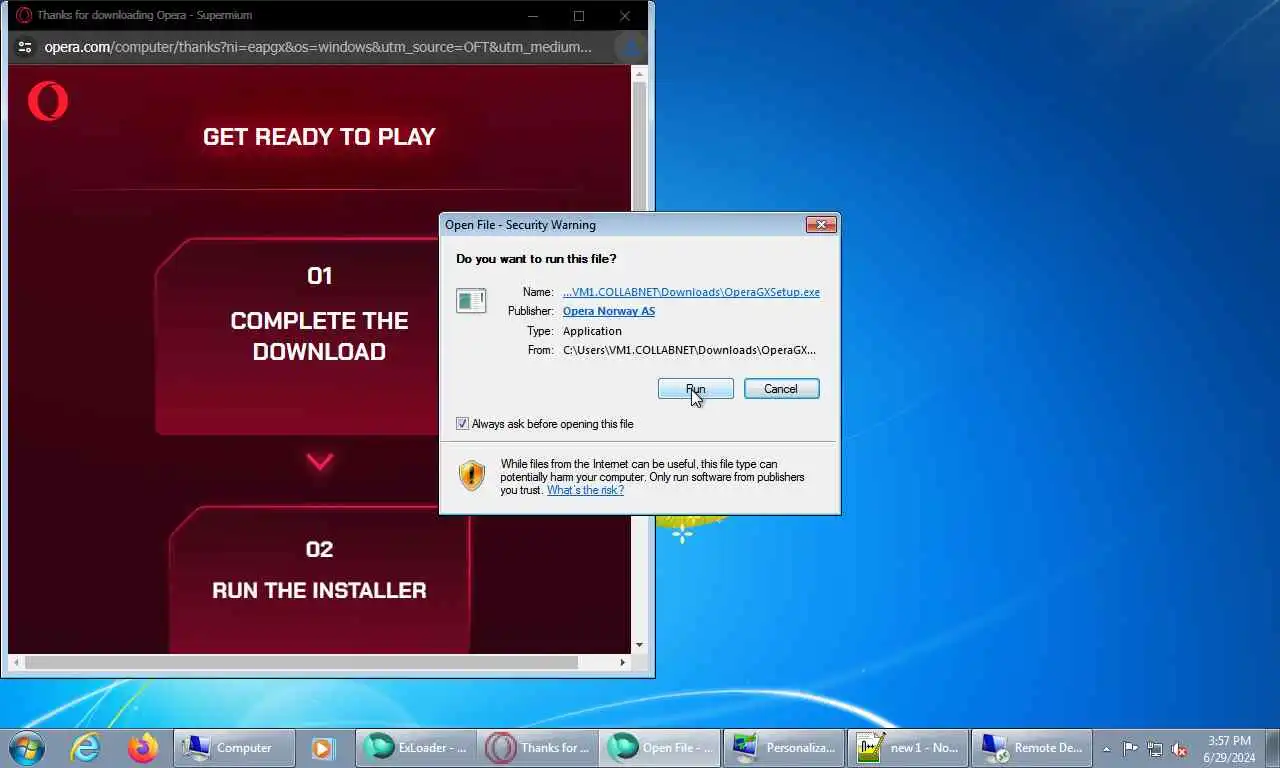Click the GET READY TO PLAY heading

click(319, 137)
